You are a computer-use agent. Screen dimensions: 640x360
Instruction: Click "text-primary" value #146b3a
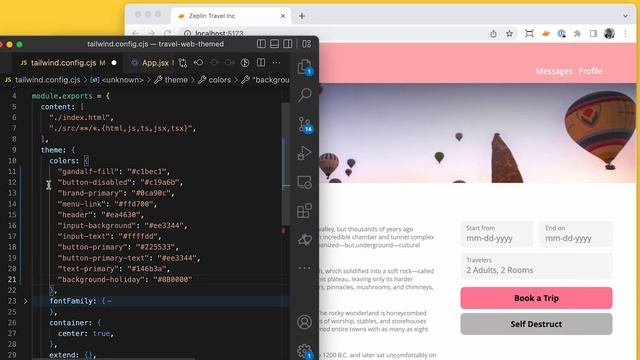(x=148, y=269)
